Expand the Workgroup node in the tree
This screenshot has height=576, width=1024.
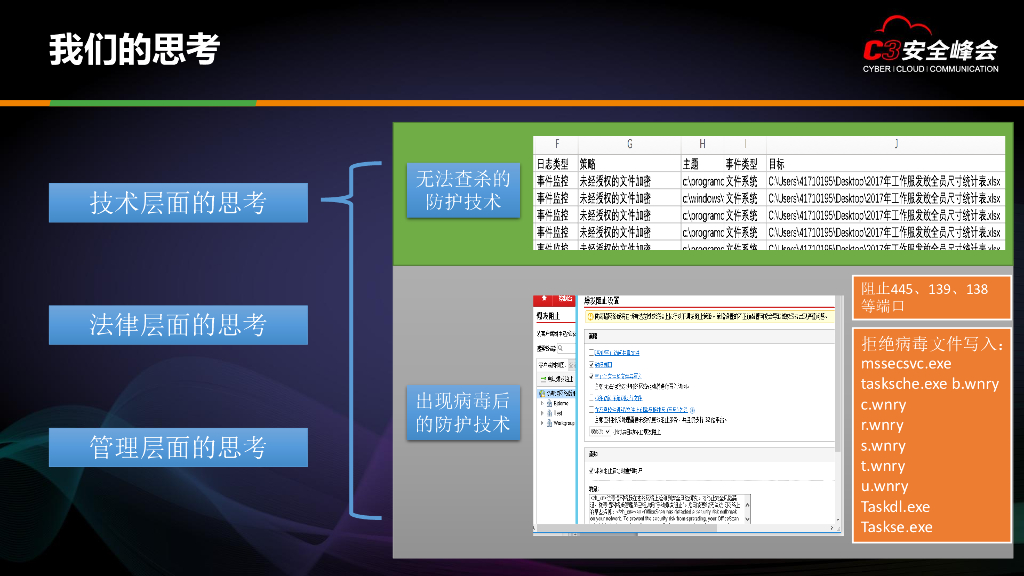[x=542, y=423]
